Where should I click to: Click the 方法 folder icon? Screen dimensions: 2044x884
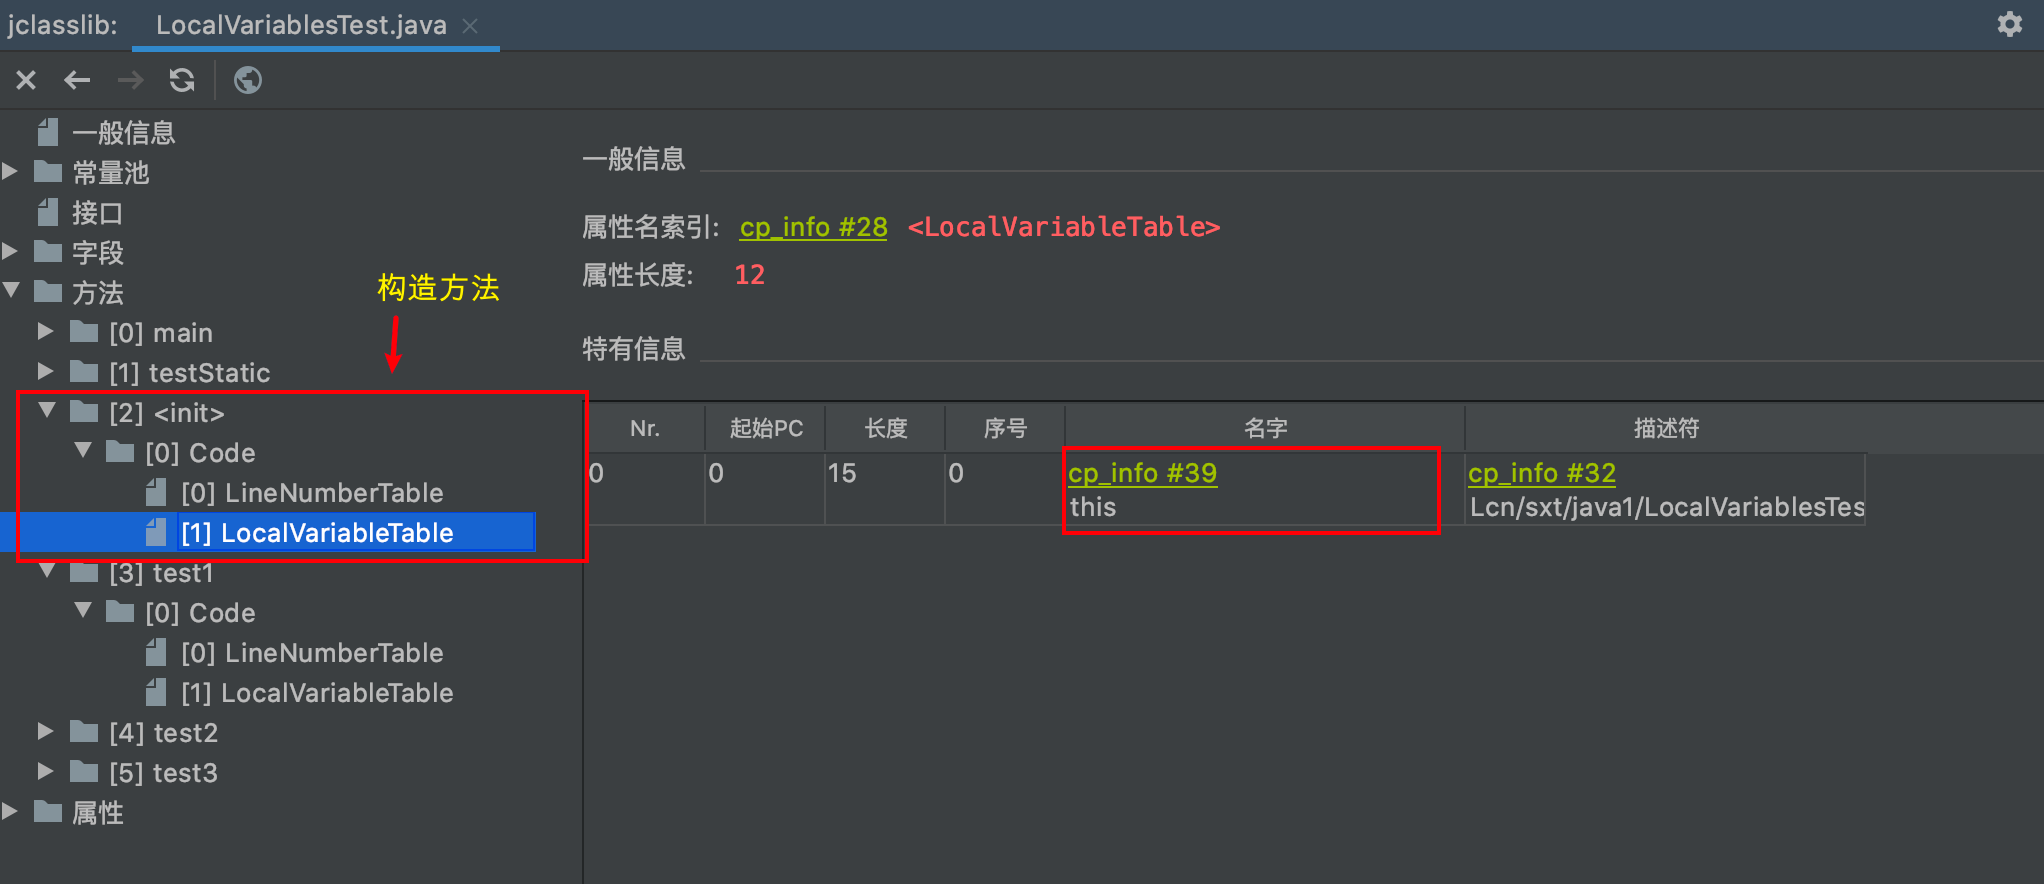[x=48, y=291]
